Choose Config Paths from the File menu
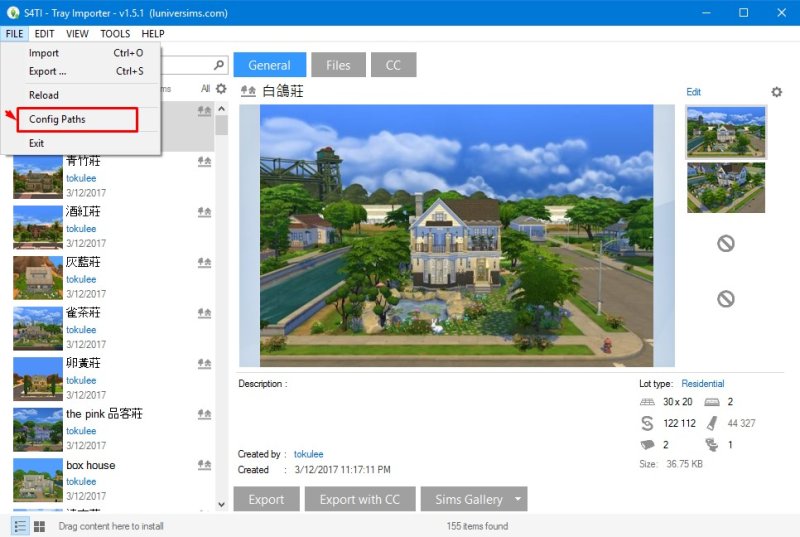 (x=78, y=119)
